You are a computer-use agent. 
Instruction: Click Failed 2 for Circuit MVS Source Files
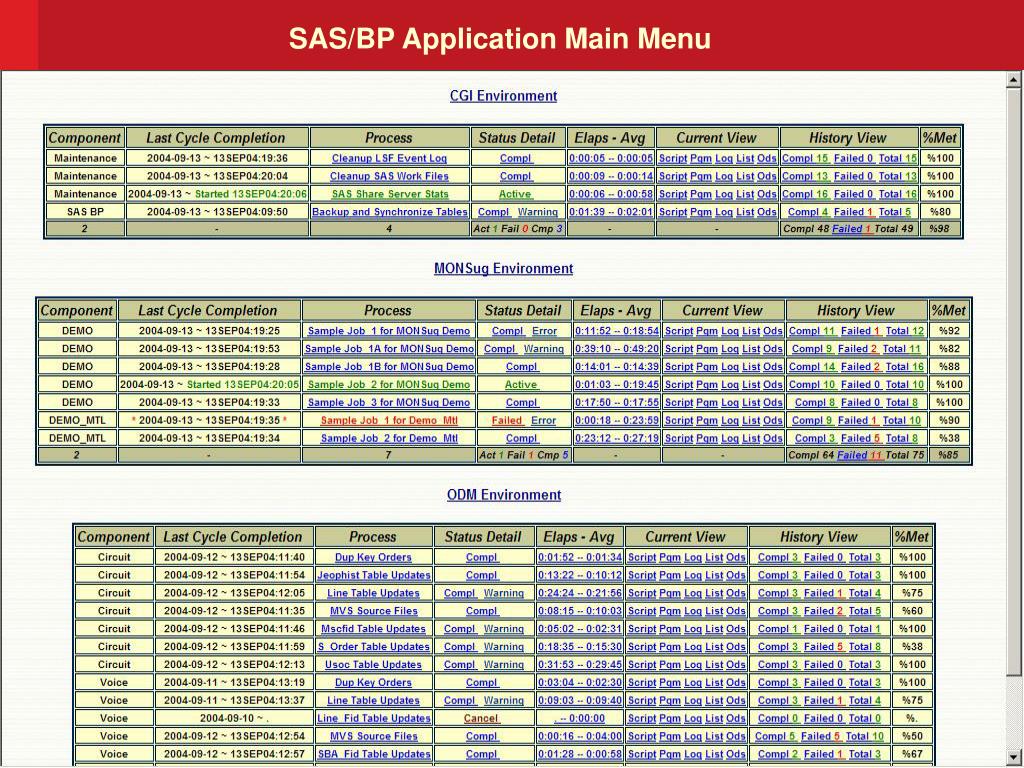pyautogui.click(x=824, y=611)
